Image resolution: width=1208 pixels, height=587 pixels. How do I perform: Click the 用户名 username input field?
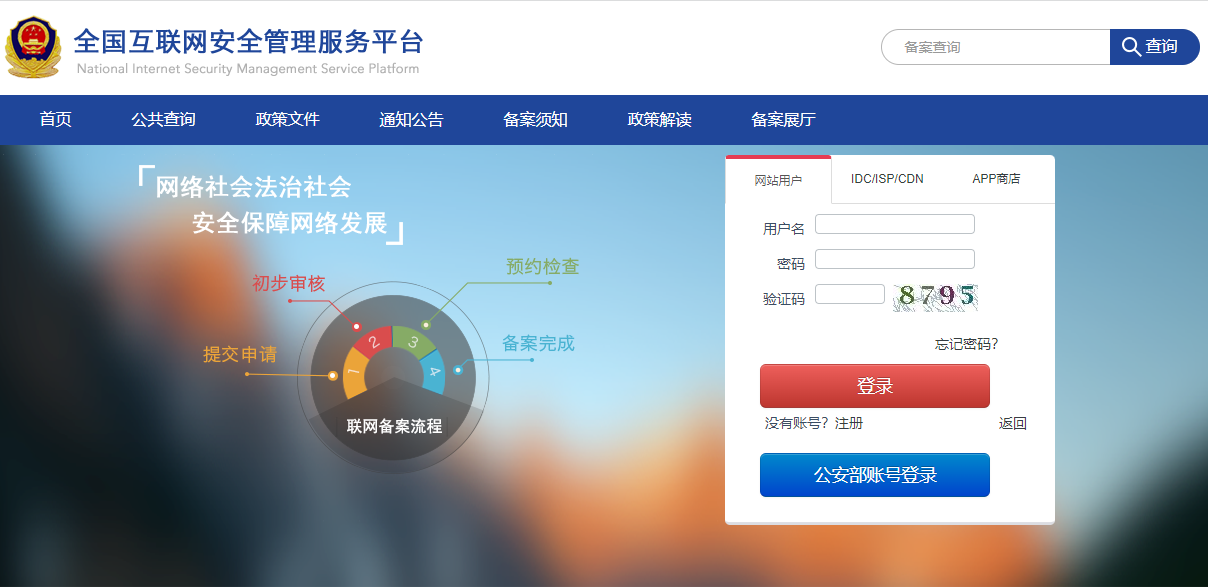(x=894, y=223)
